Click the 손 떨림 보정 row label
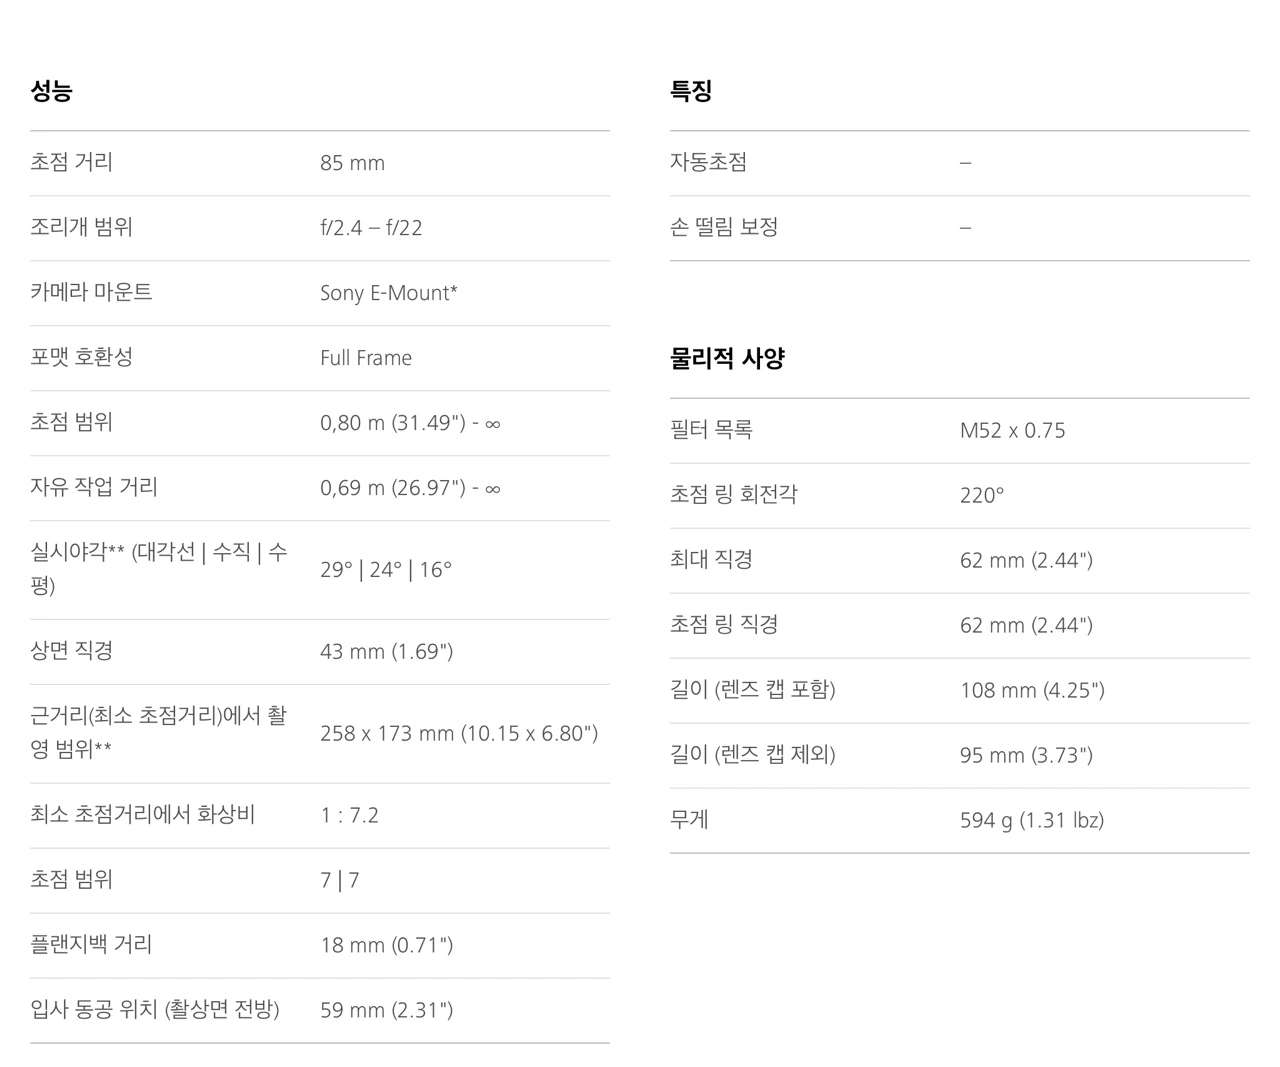 click(x=724, y=227)
